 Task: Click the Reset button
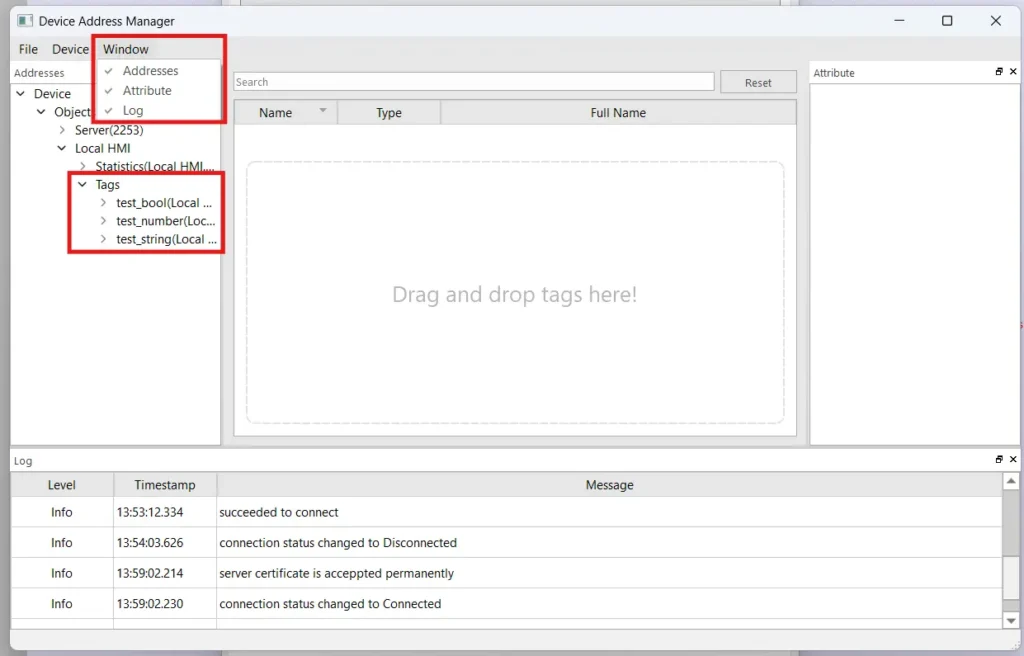click(758, 82)
